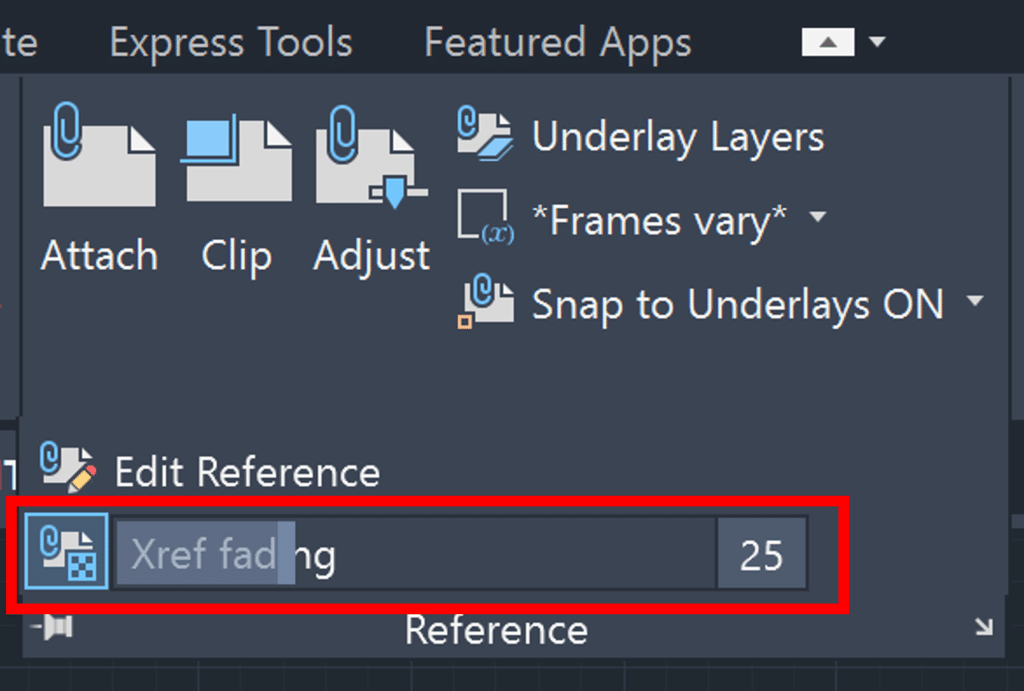This screenshot has width=1024, height=691.
Task: Click the Edit Reference label
Action: [246, 471]
